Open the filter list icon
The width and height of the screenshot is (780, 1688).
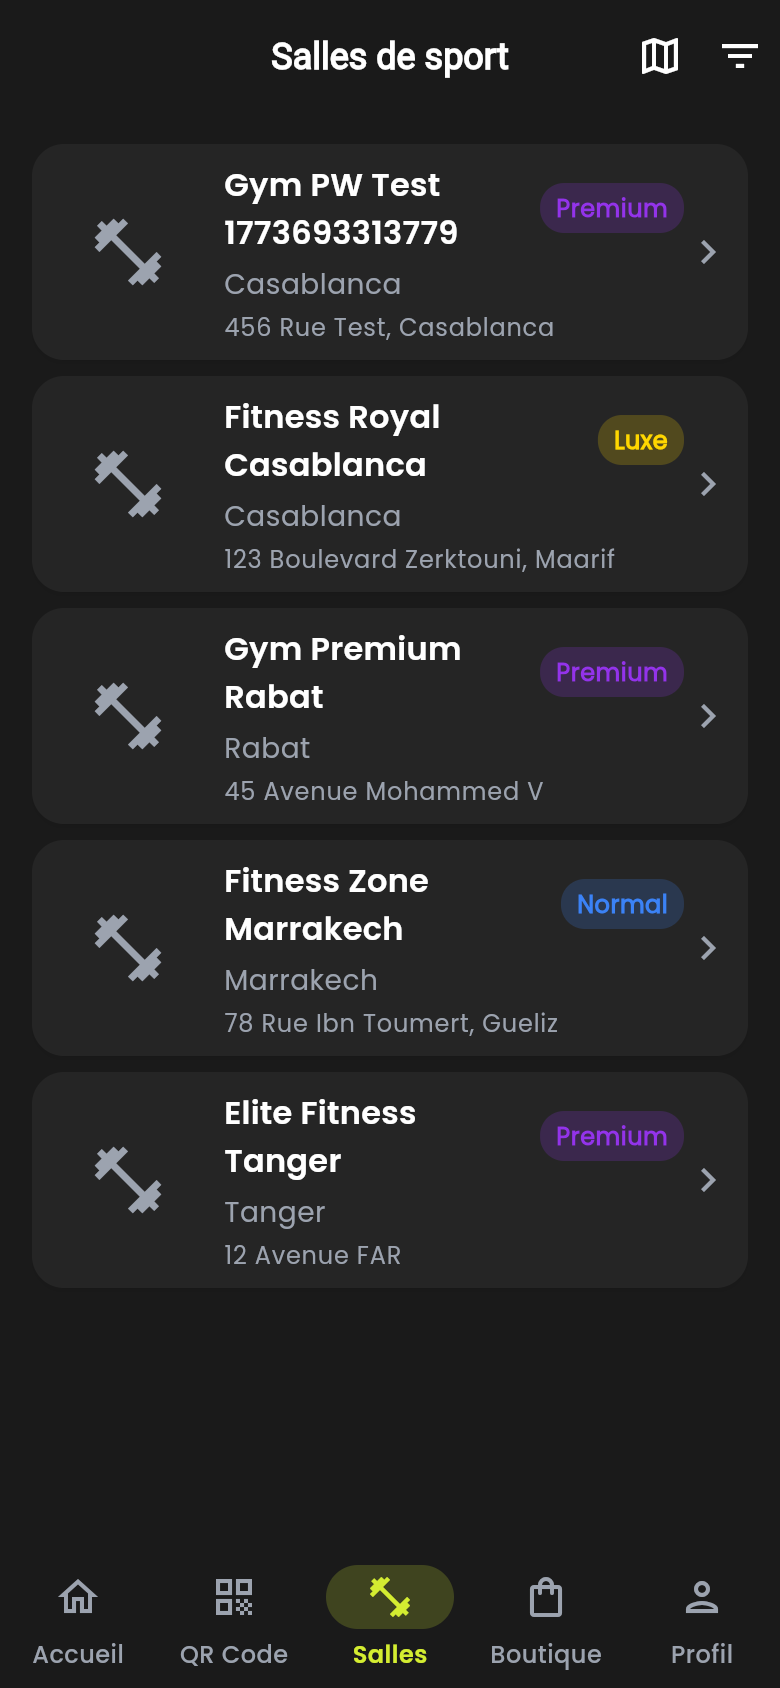(740, 56)
